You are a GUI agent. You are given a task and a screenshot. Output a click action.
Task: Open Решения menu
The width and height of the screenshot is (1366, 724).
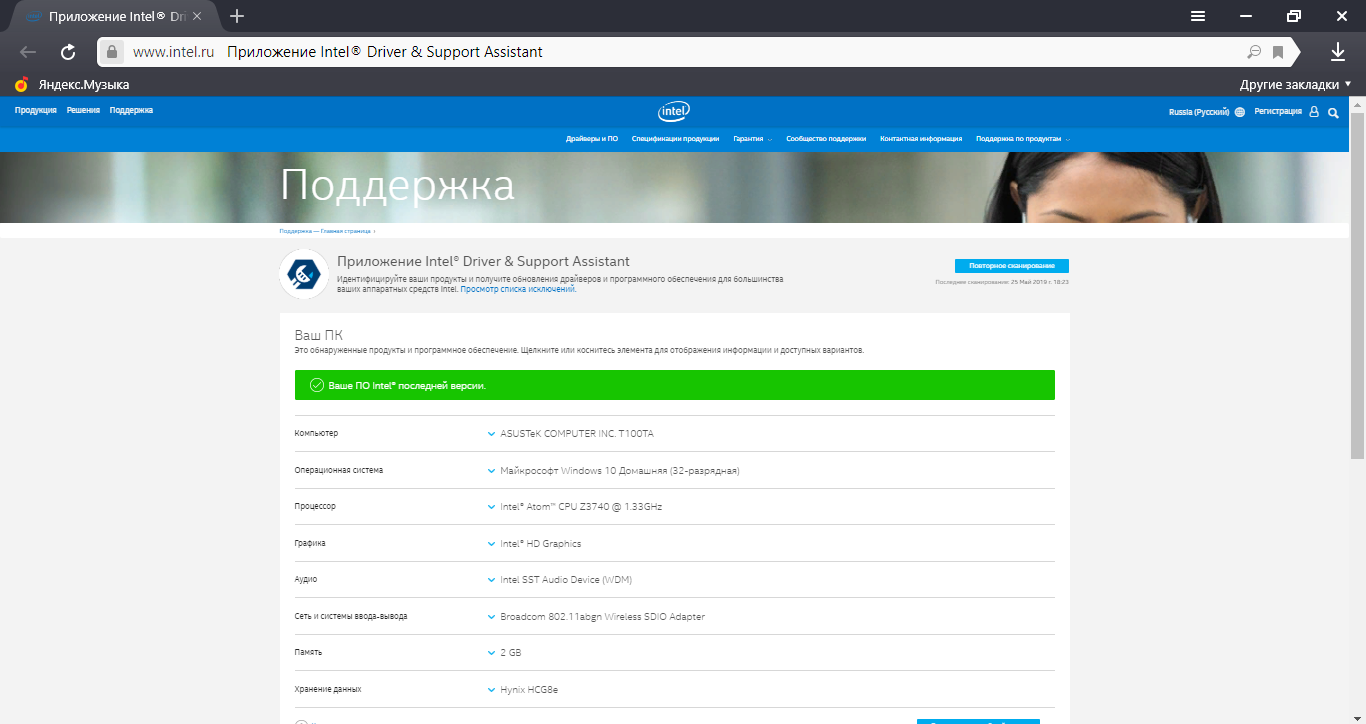(83, 111)
